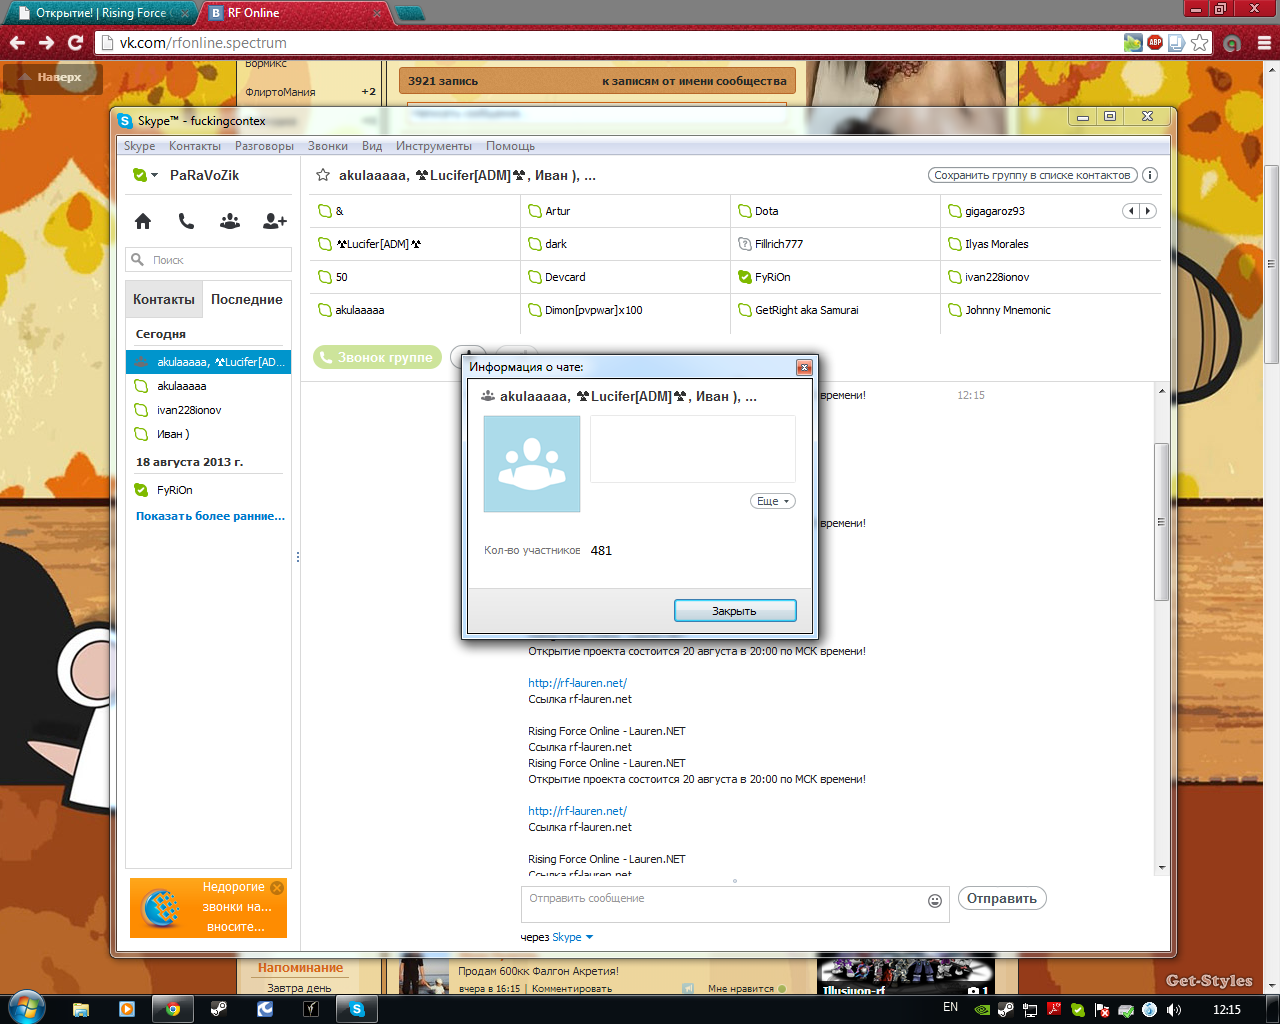Go to Skype home via house icon
1280x1024 pixels.
pyautogui.click(x=143, y=221)
